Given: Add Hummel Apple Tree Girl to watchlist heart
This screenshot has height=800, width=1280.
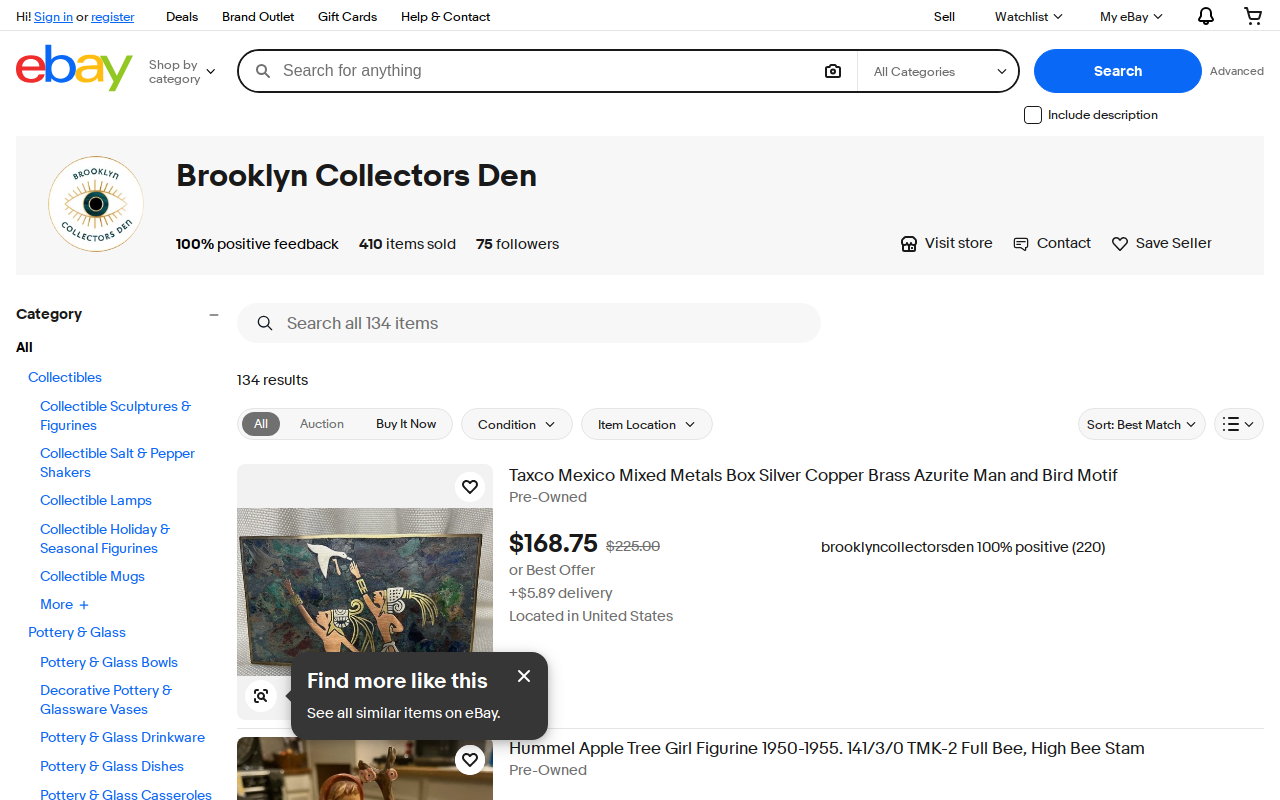Looking at the screenshot, I should 470,760.
